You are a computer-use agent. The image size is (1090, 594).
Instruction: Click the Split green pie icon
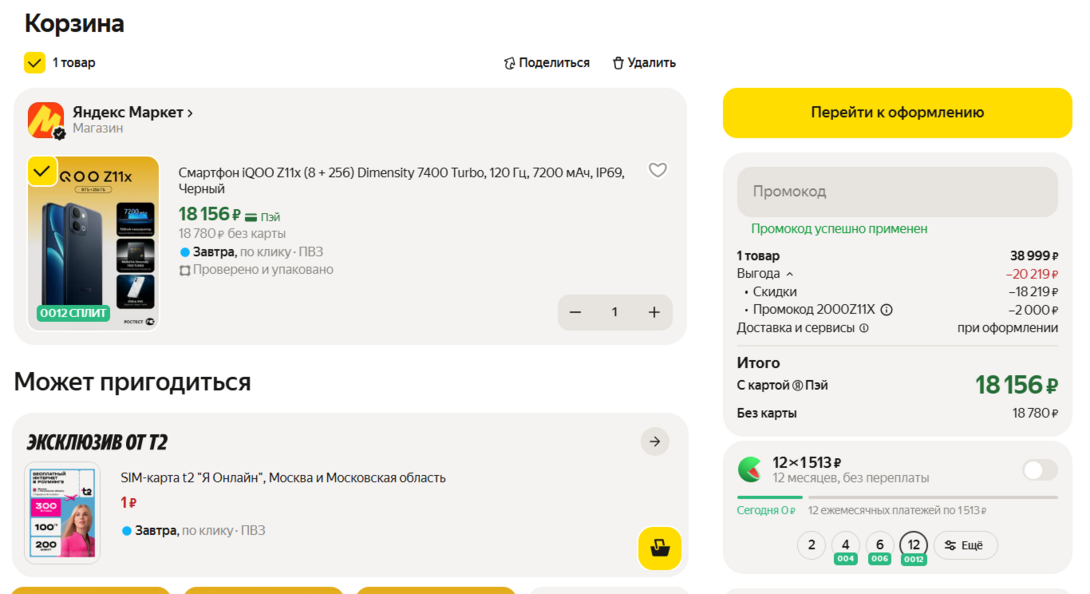click(x=749, y=469)
